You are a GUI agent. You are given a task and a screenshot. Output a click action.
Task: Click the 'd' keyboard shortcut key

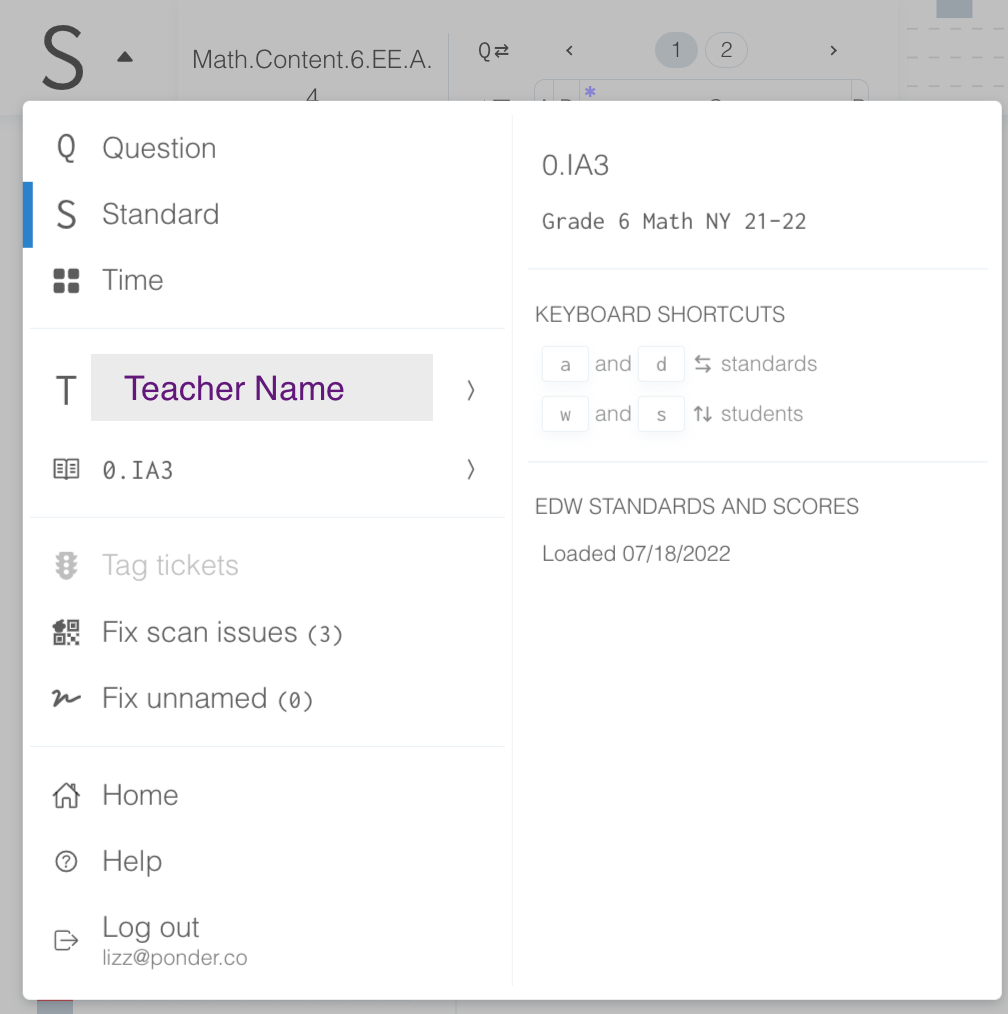click(661, 364)
